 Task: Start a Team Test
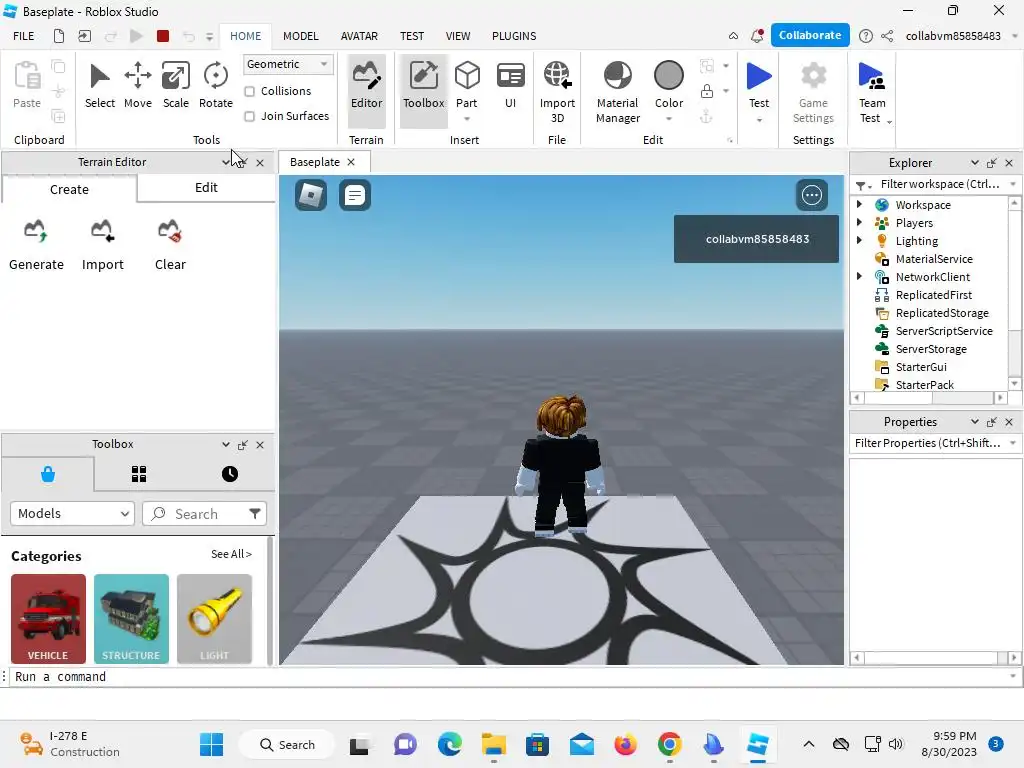pyautogui.click(x=872, y=91)
